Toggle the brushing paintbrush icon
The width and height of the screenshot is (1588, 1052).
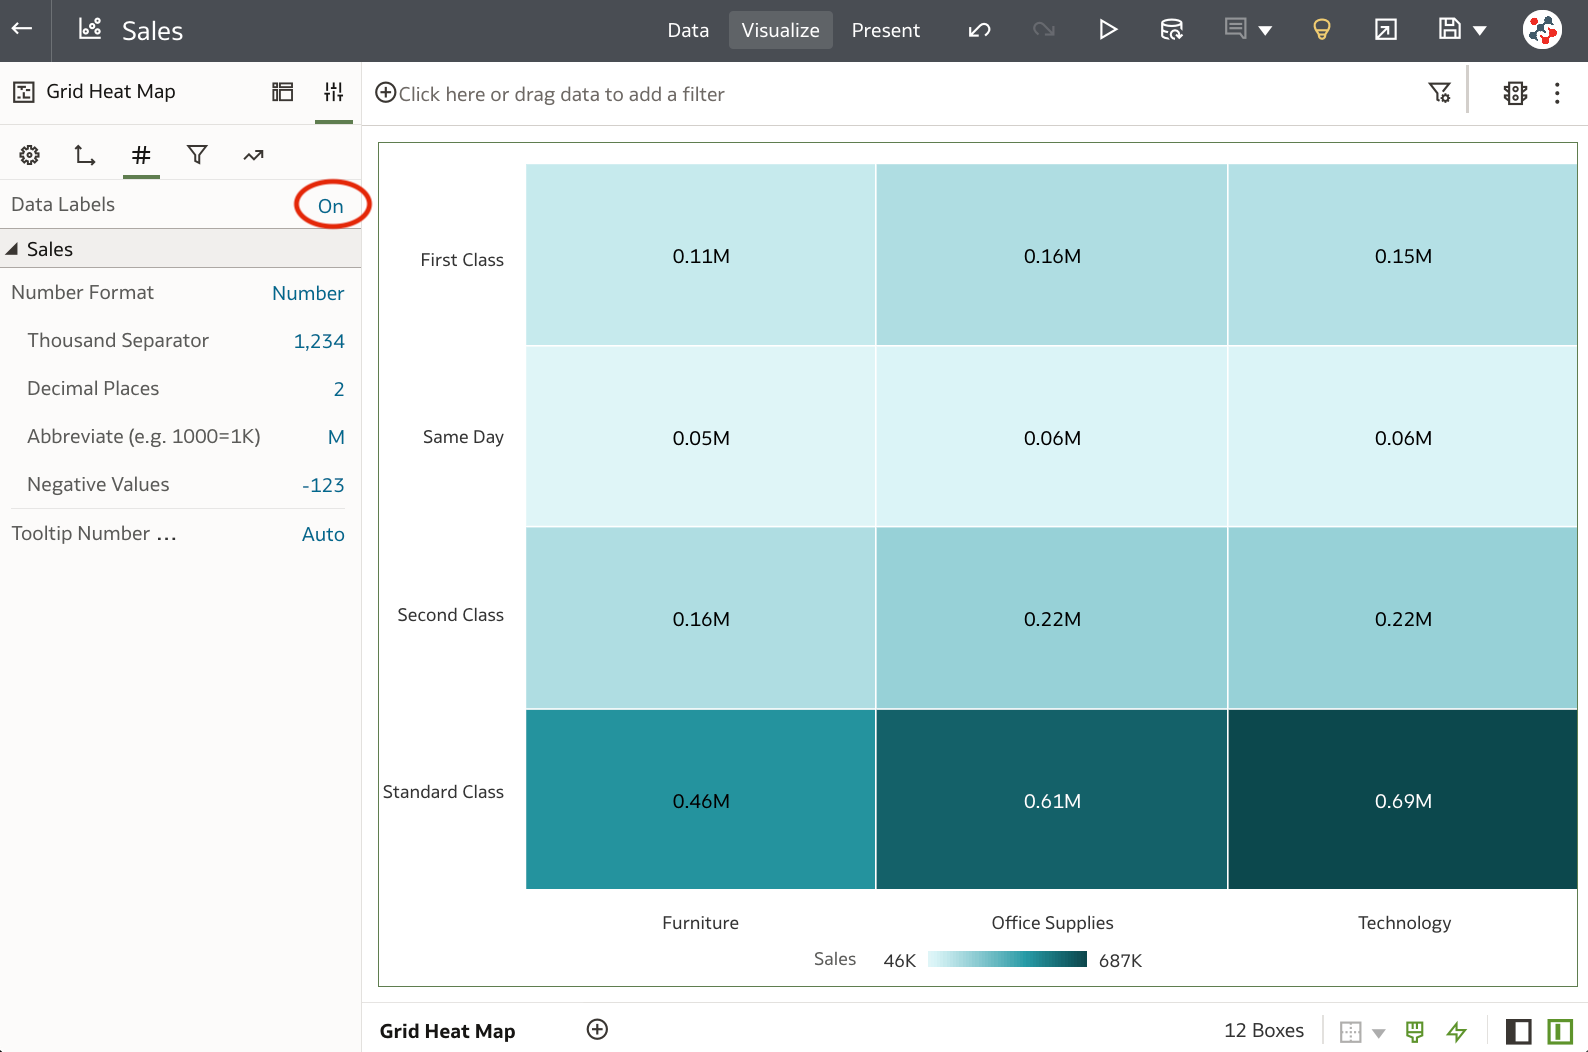click(x=1414, y=1031)
